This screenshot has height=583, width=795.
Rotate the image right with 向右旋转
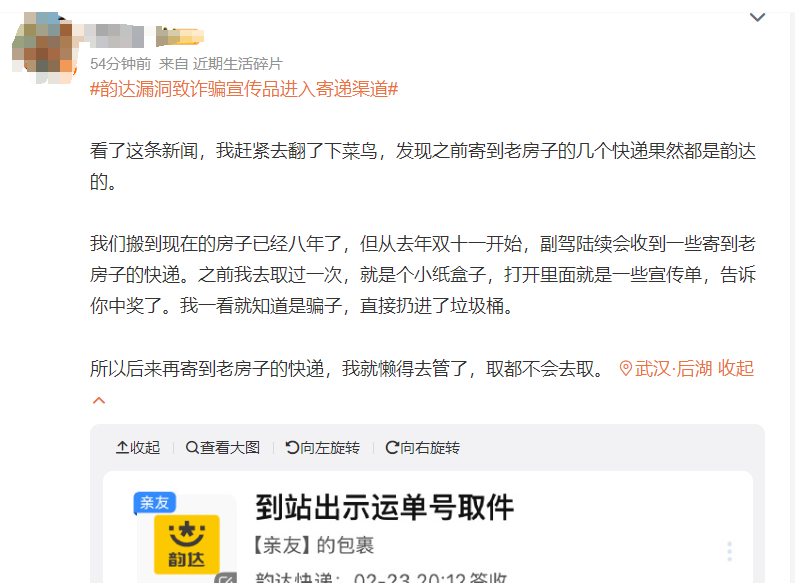pyautogui.click(x=422, y=448)
